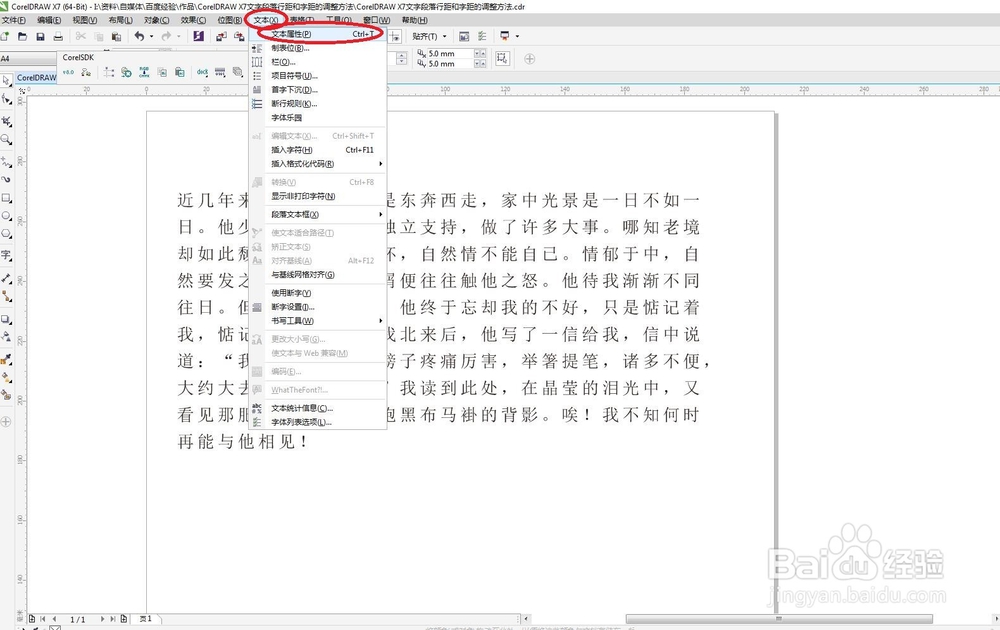Expand the application launcher dropdown arrow
1000x630 pixels.
point(517,36)
